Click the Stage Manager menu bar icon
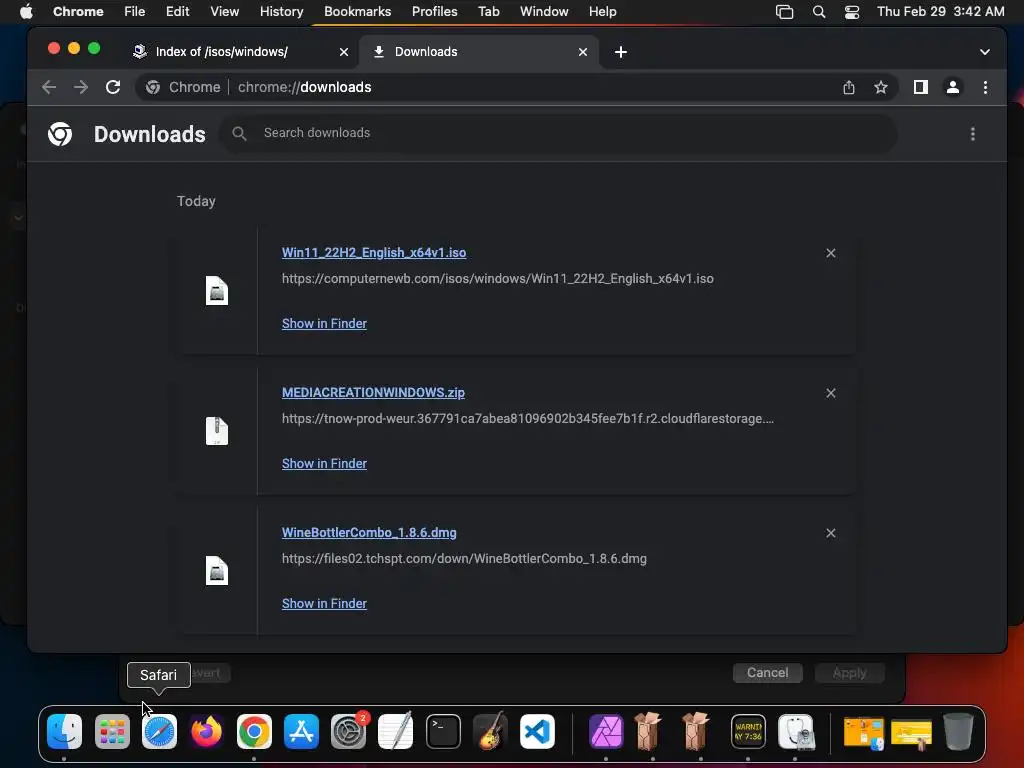The width and height of the screenshot is (1024, 768). (784, 12)
